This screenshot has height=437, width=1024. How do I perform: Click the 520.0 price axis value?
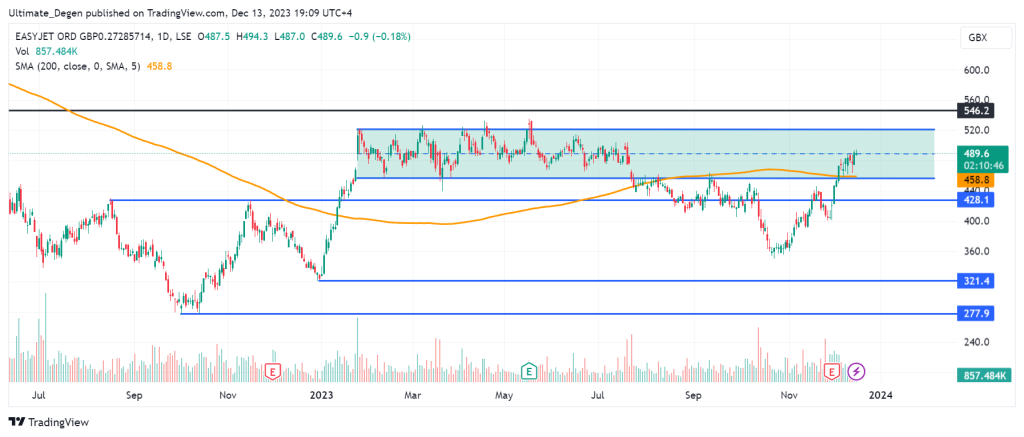(x=974, y=131)
